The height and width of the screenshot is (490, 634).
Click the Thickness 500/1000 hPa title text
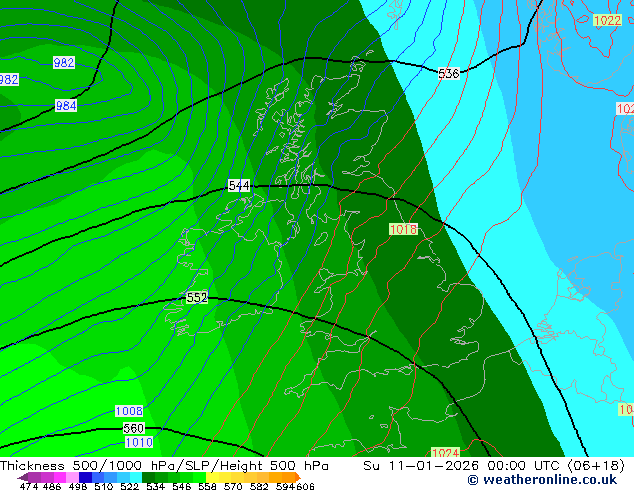pyautogui.click(x=89, y=466)
